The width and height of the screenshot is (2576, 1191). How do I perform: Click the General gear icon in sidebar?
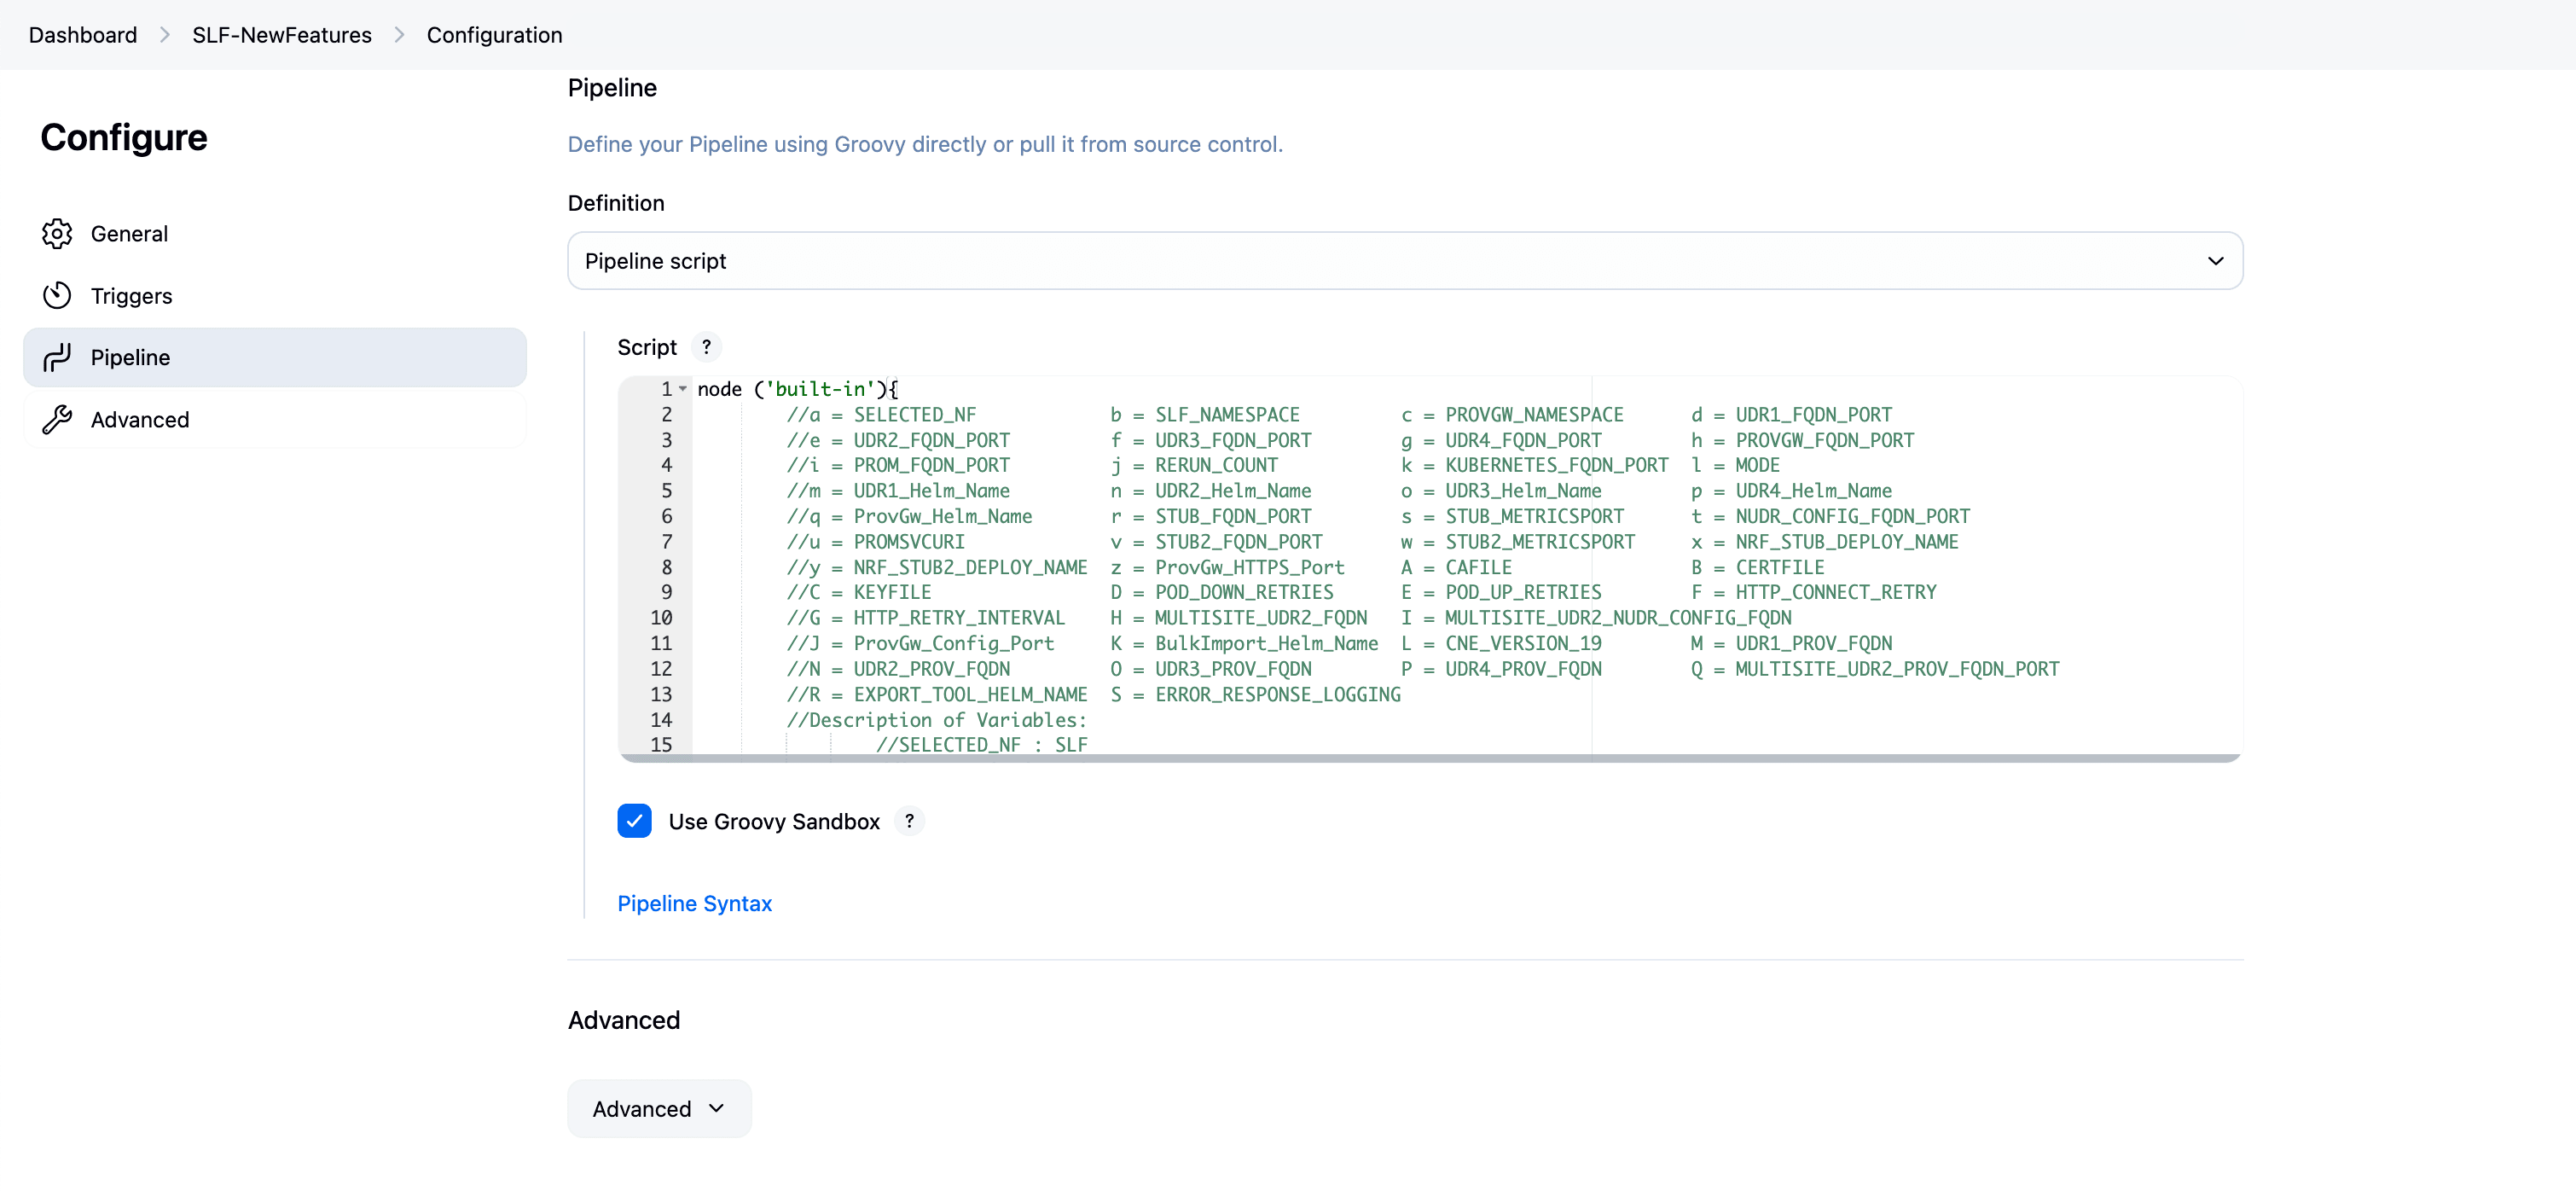tap(57, 233)
